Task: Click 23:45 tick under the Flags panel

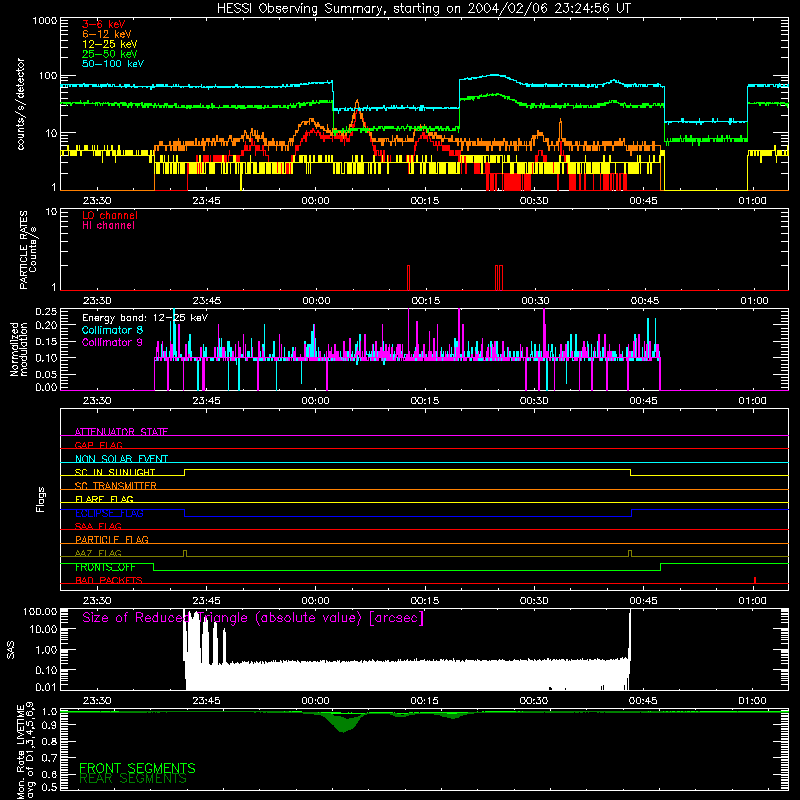Action: 206,601
